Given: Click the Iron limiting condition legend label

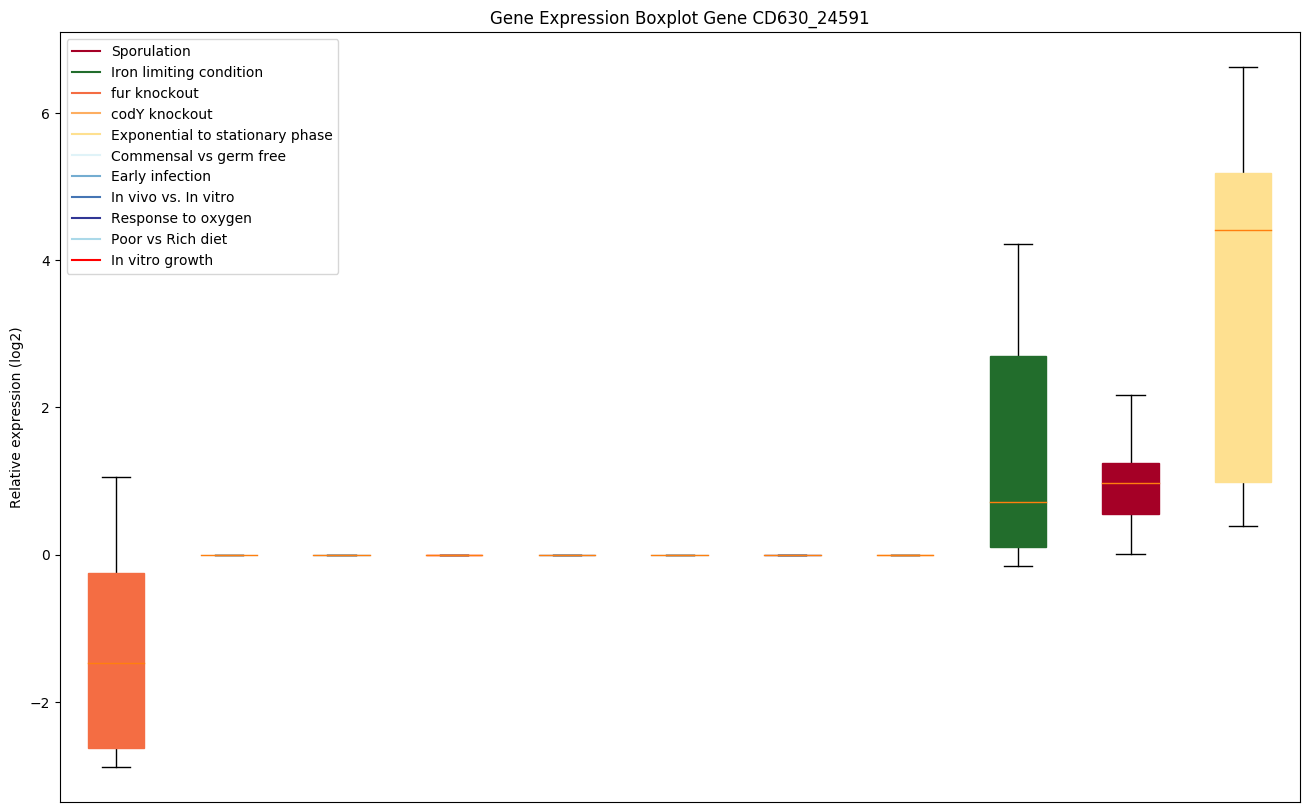Looking at the screenshot, I should tap(186, 72).
